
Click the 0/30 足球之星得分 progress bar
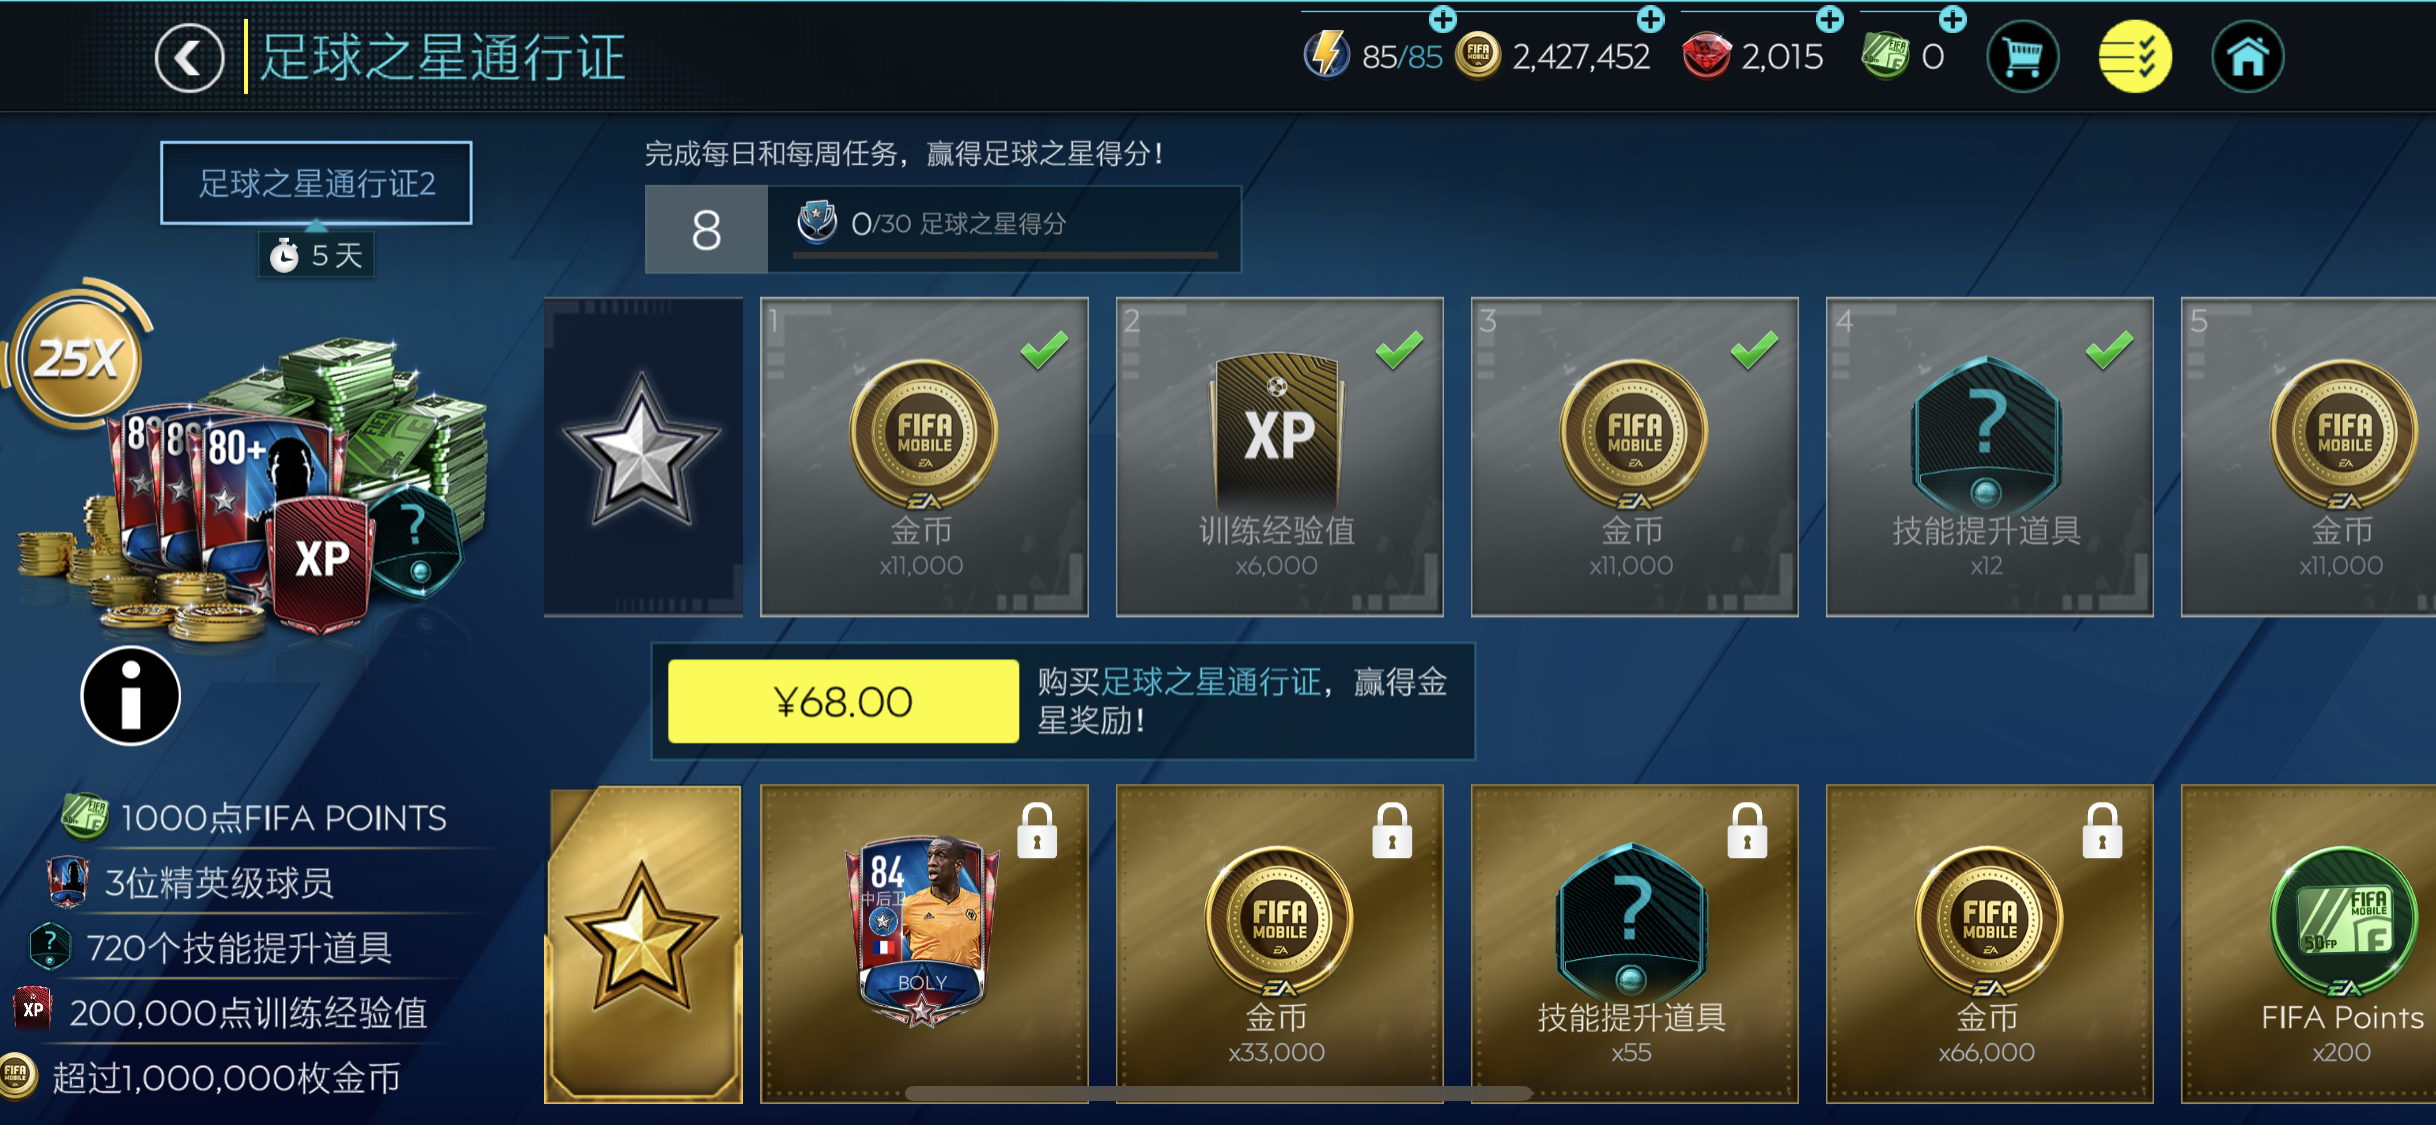pyautogui.click(x=1004, y=256)
